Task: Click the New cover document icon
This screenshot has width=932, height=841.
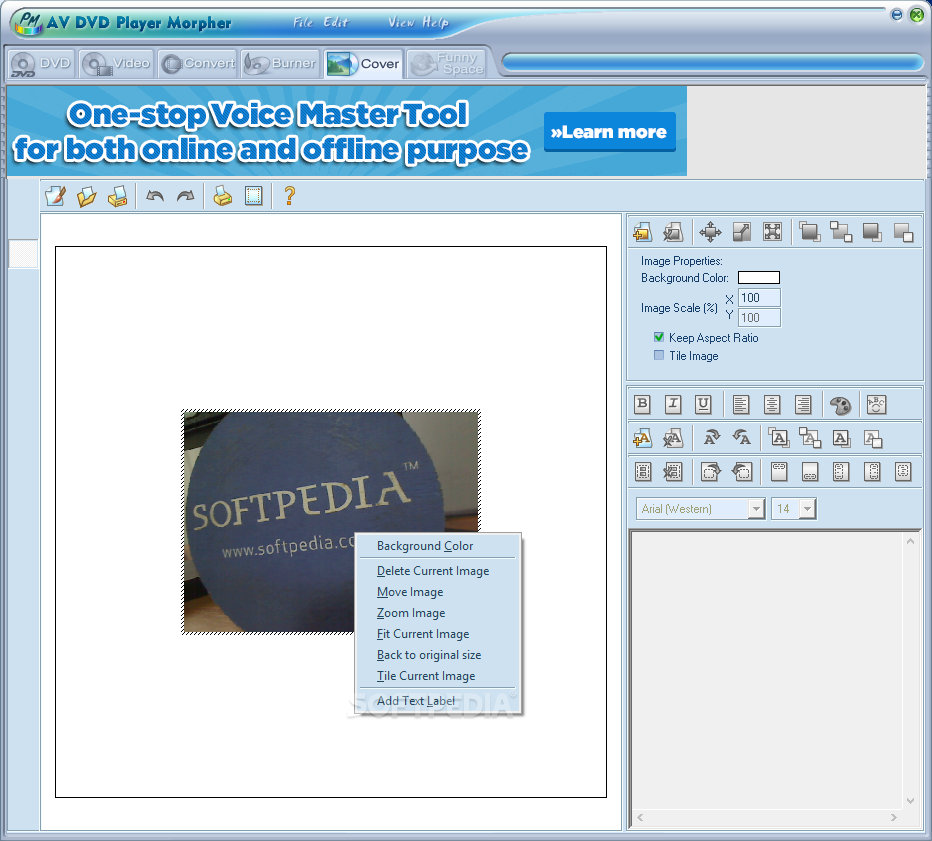Action: coord(56,196)
